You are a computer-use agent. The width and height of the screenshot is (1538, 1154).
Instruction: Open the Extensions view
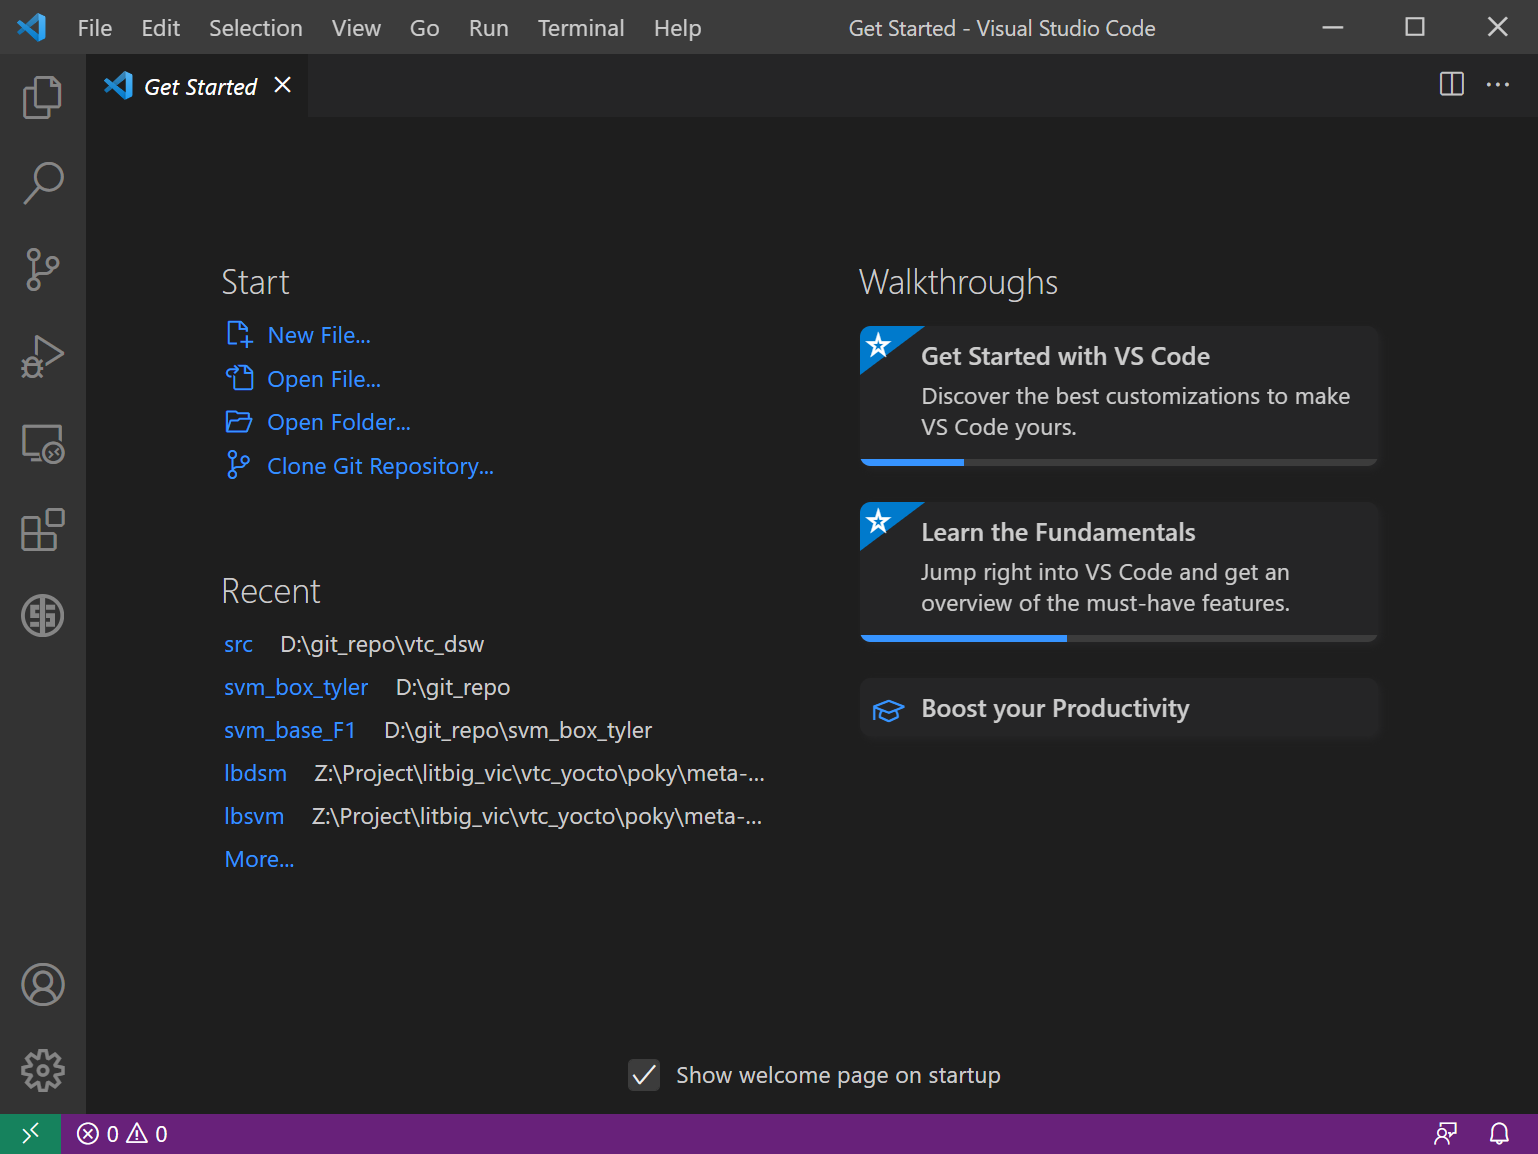tap(42, 530)
